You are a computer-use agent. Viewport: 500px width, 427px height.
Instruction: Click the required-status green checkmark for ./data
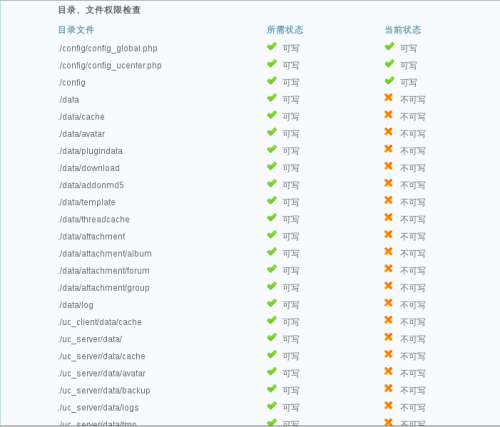point(272,98)
